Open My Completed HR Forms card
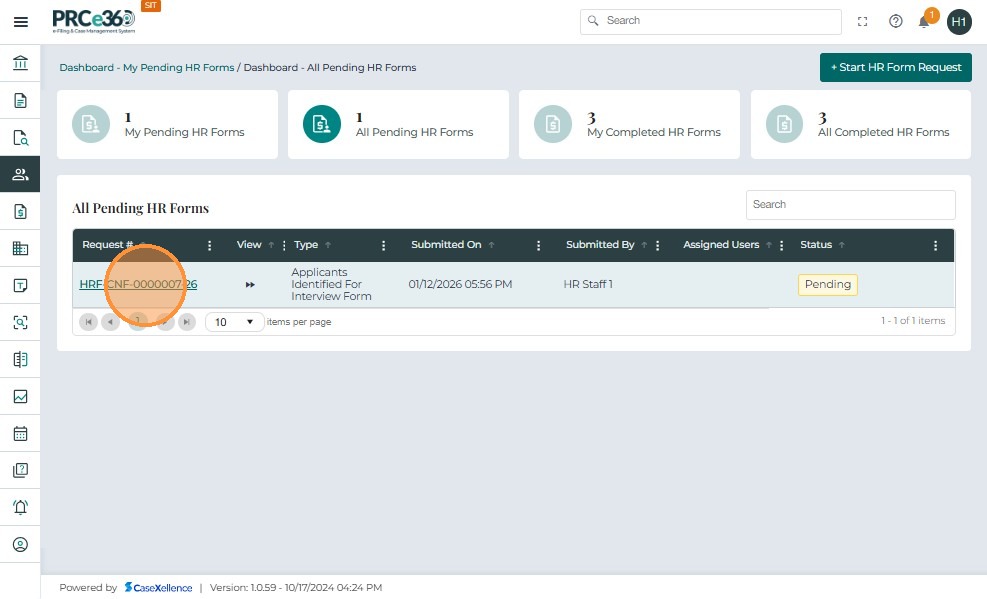Image resolution: width=987 pixels, height=599 pixels. click(629, 125)
